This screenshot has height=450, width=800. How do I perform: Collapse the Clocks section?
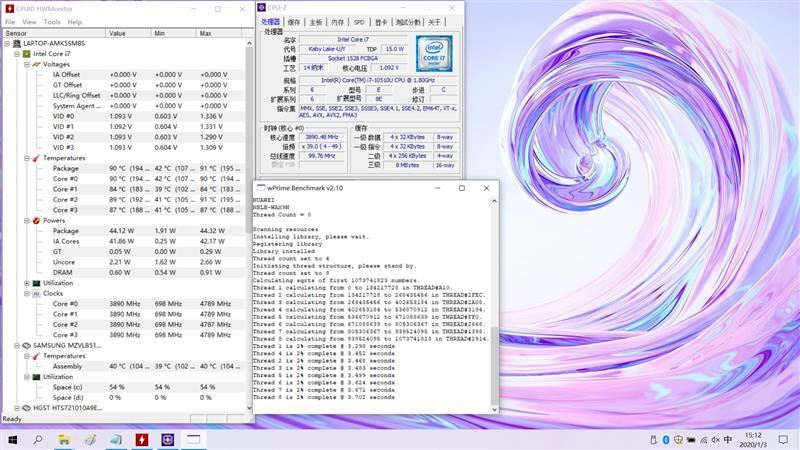[x=27, y=293]
